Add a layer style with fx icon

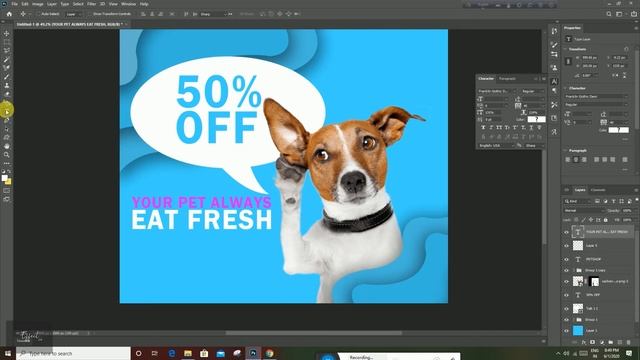[584, 342]
